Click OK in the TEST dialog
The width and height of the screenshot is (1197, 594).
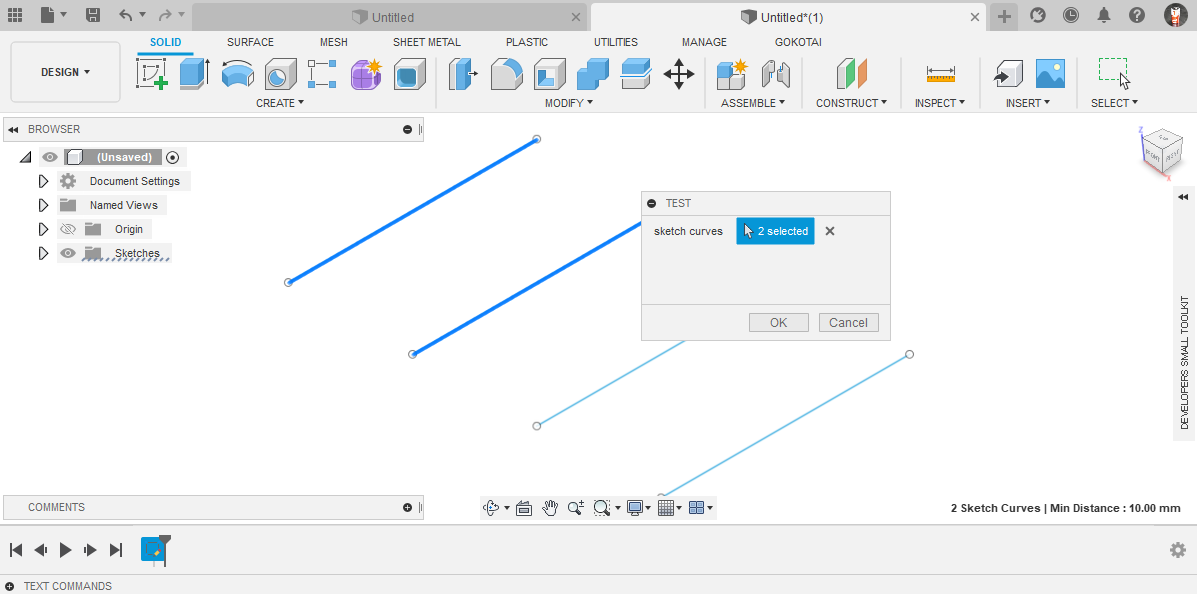(779, 322)
